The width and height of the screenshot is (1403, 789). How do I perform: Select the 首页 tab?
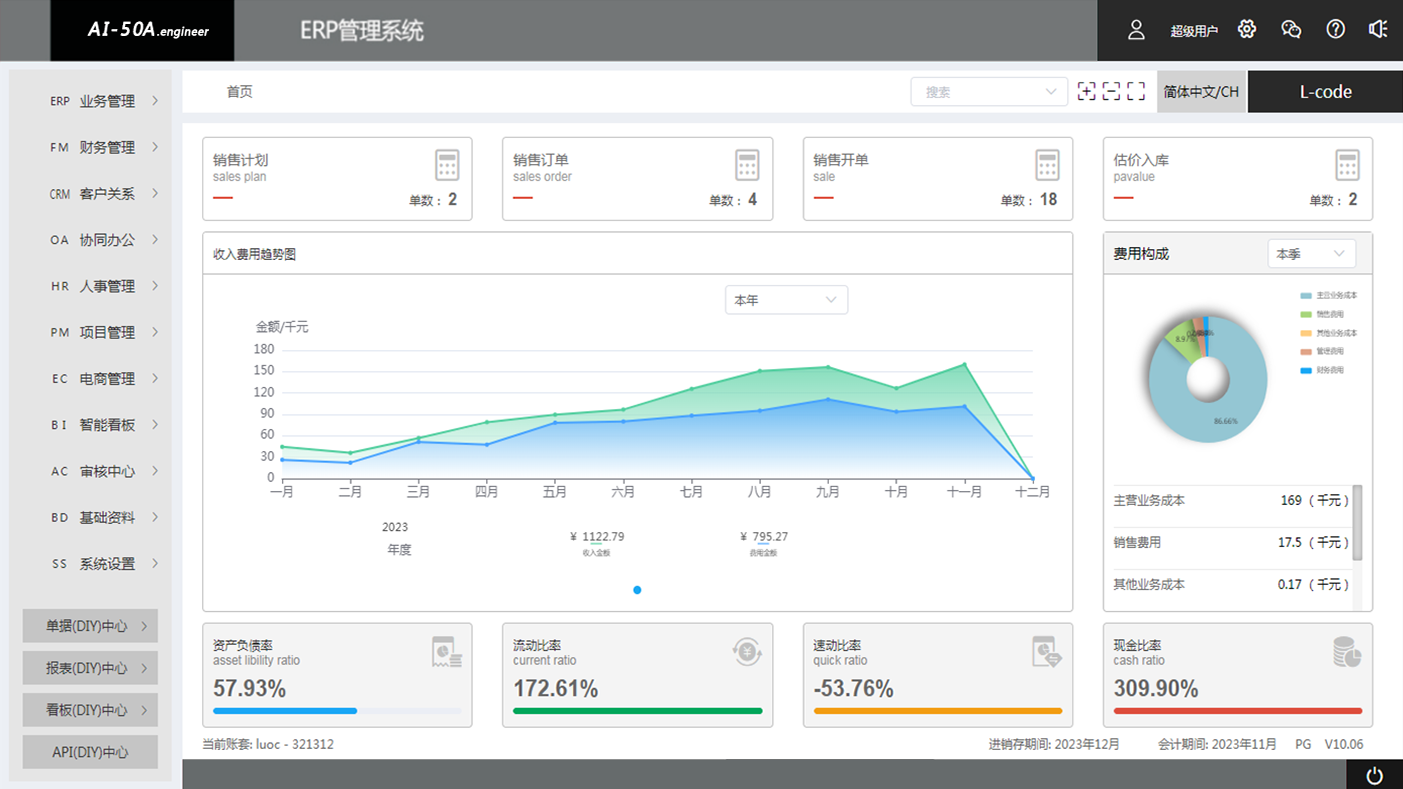pyautogui.click(x=239, y=92)
